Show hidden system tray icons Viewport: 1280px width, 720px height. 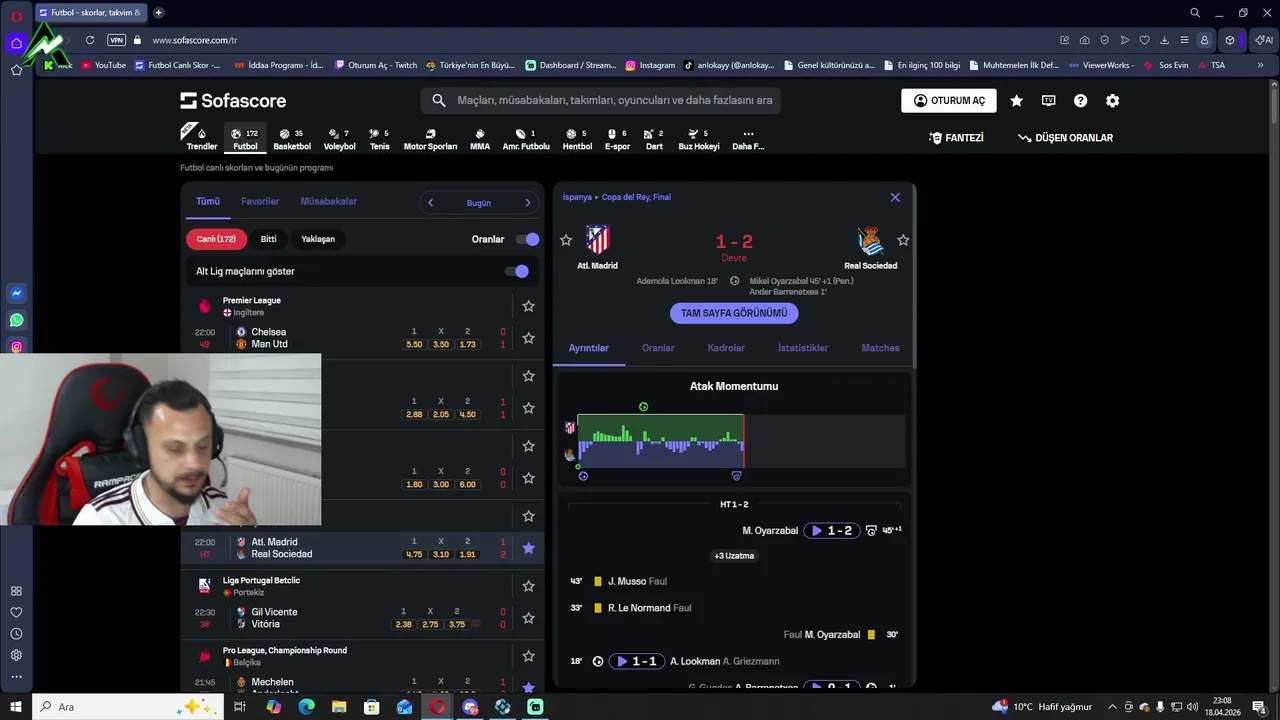(x=1112, y=707)
